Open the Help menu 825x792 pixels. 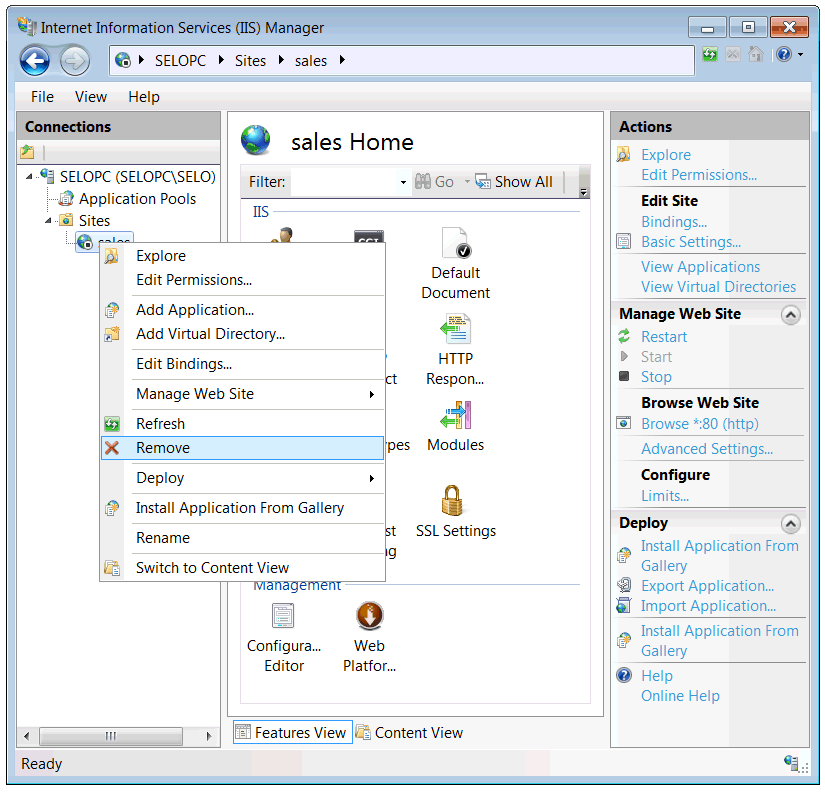click(x=144, y=97)
